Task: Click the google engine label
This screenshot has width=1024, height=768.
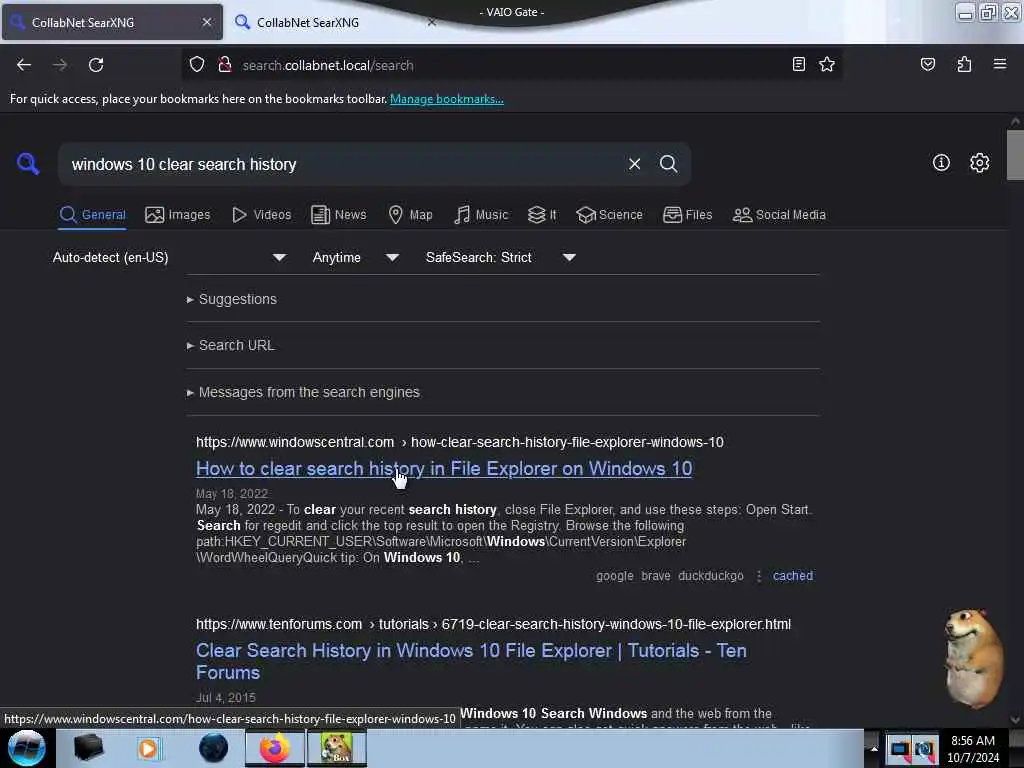Action: click(615, 575)
